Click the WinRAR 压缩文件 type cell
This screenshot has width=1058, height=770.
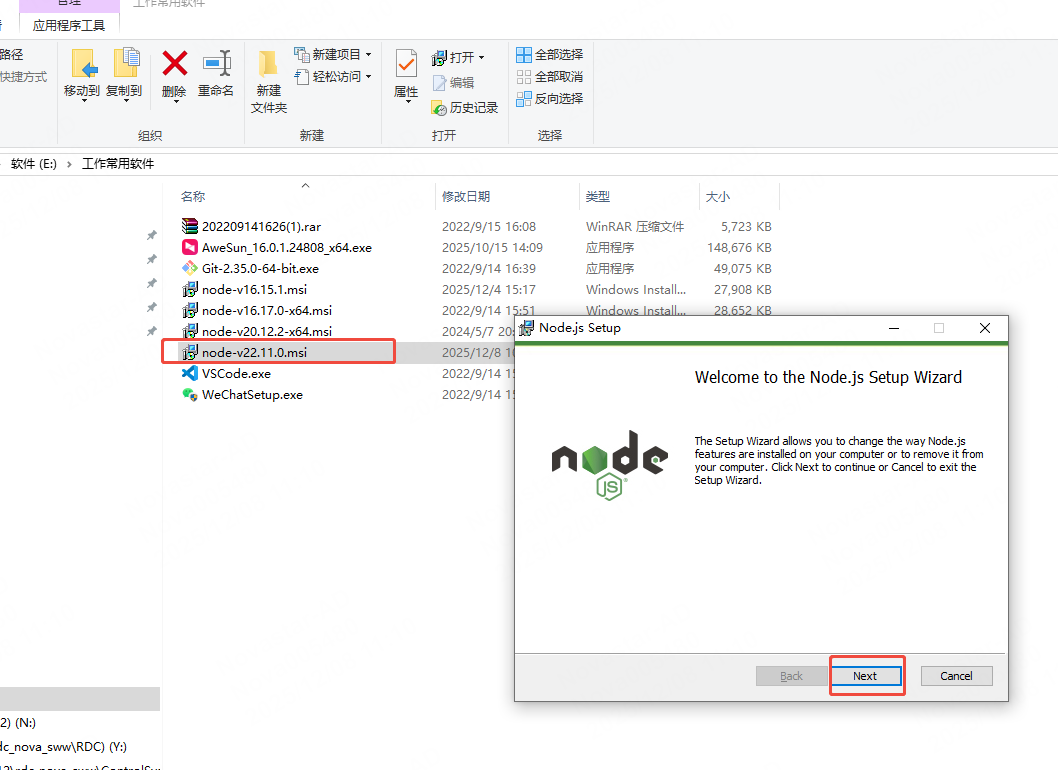[x=635, y=227]
